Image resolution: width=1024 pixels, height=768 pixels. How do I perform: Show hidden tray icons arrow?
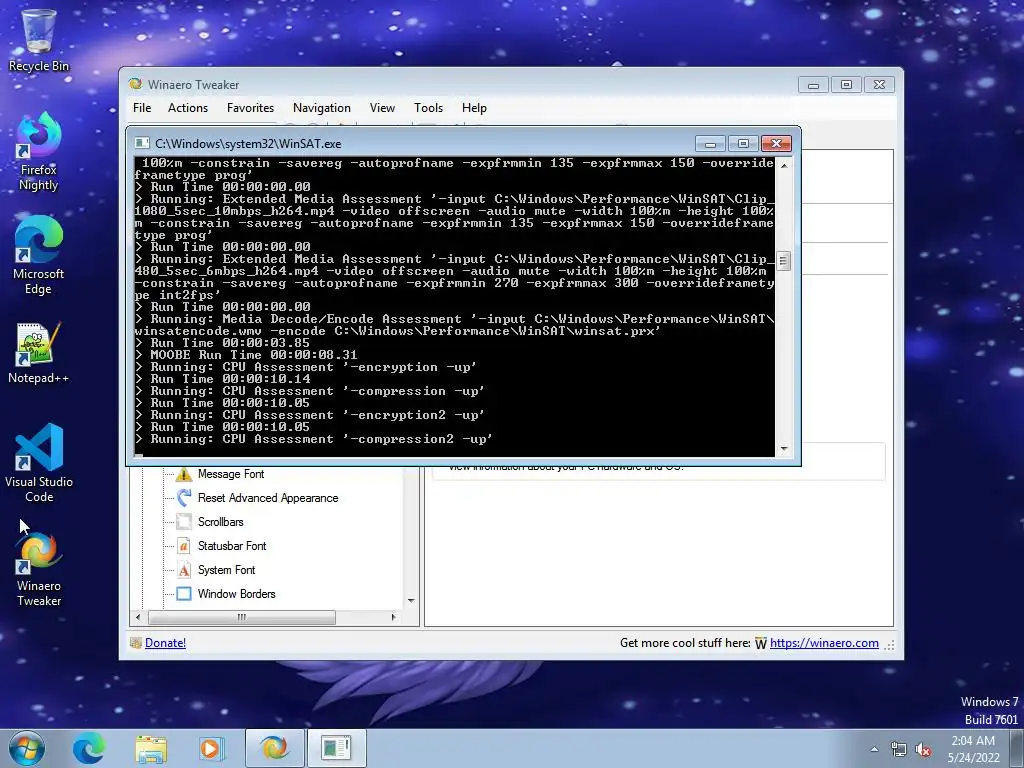(874, 750)
